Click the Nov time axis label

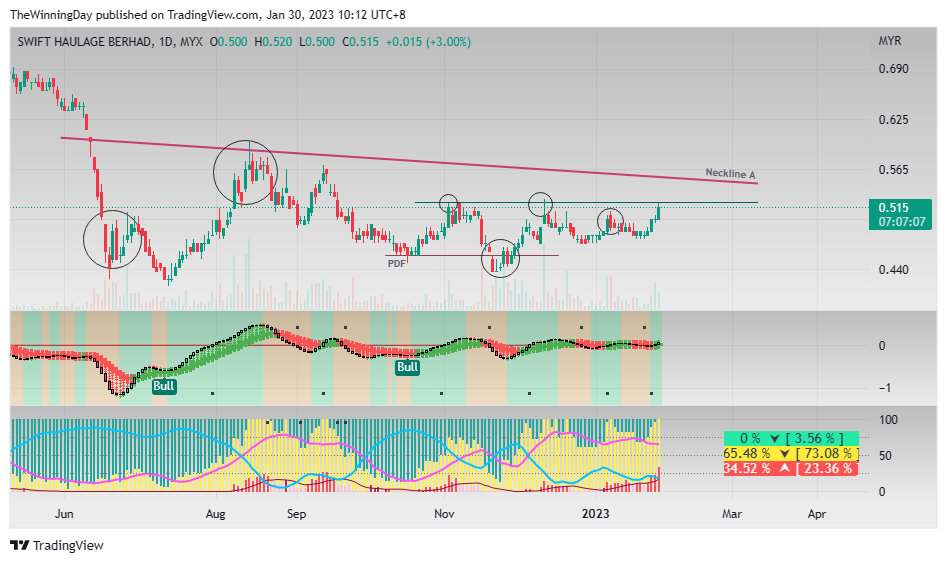click(x=444, y=514)
